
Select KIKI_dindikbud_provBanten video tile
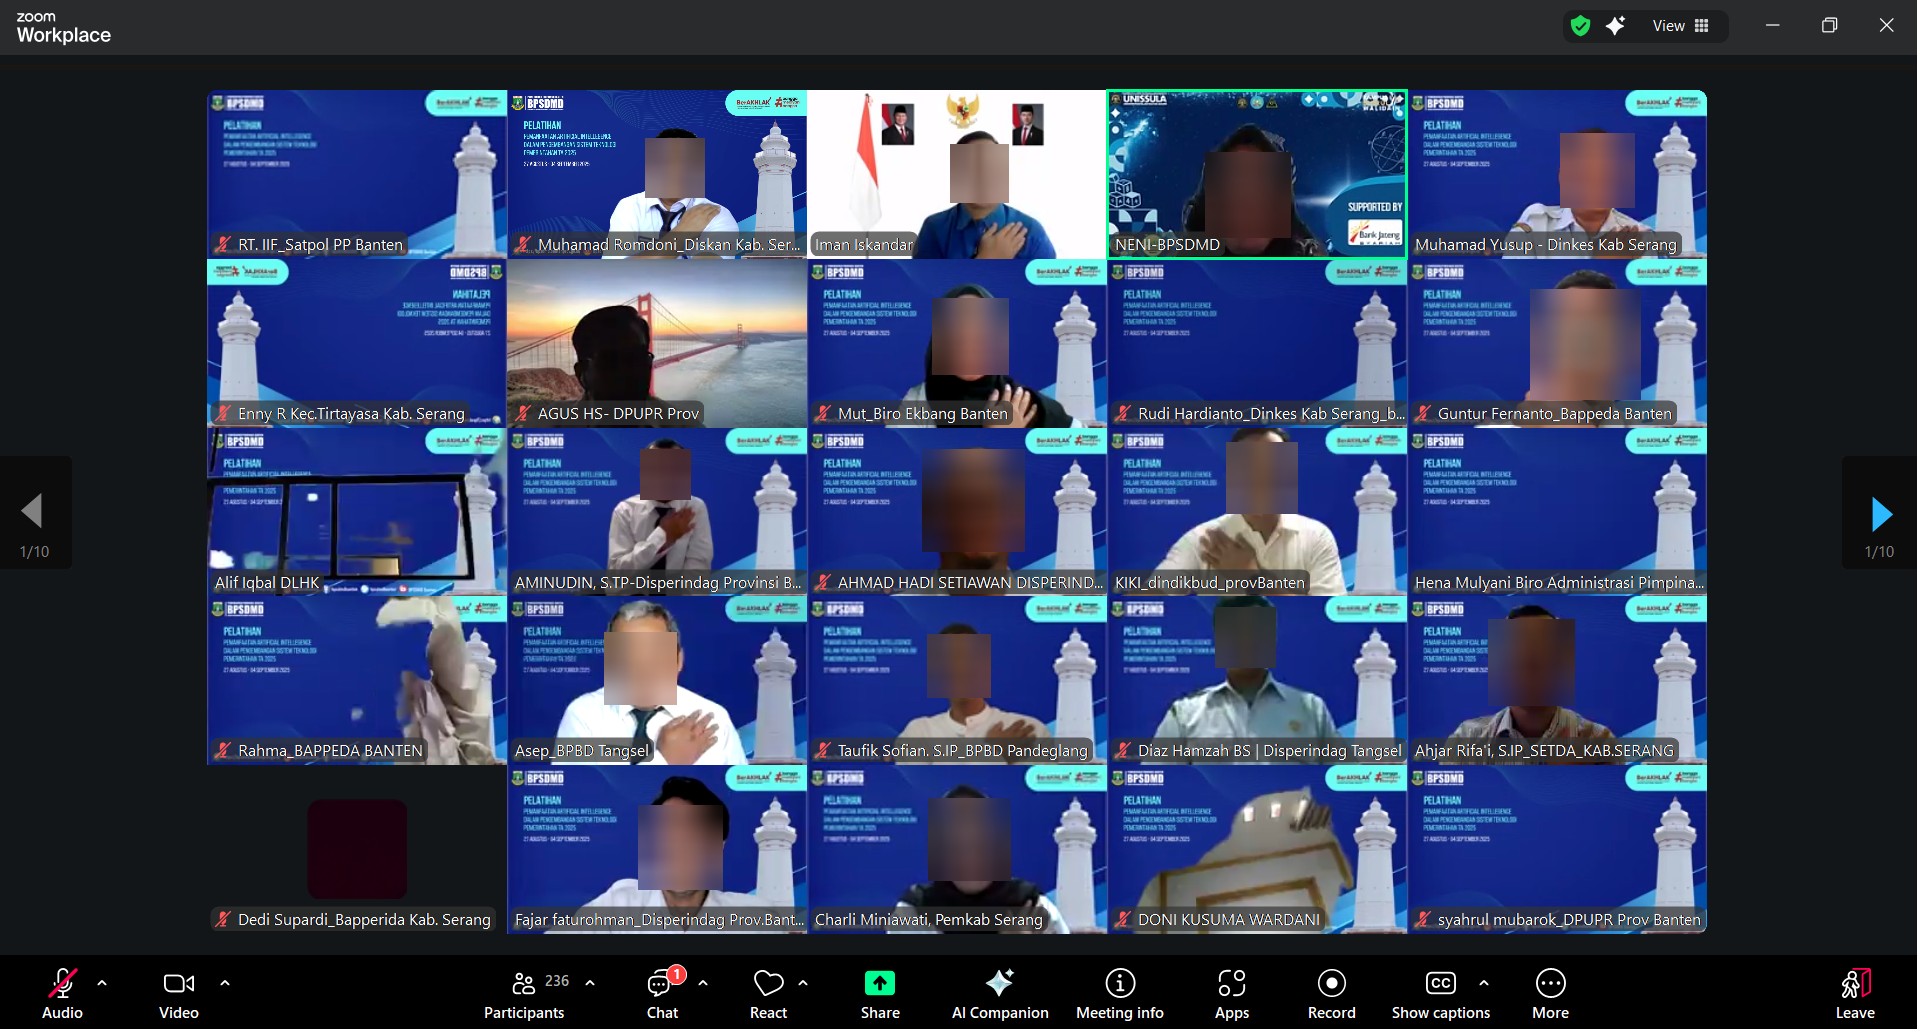click(x=1257, y=512)
